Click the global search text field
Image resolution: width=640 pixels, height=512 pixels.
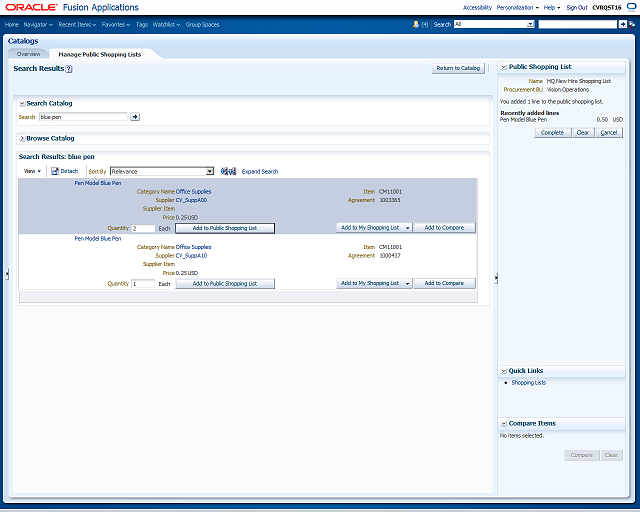[578, 24]
